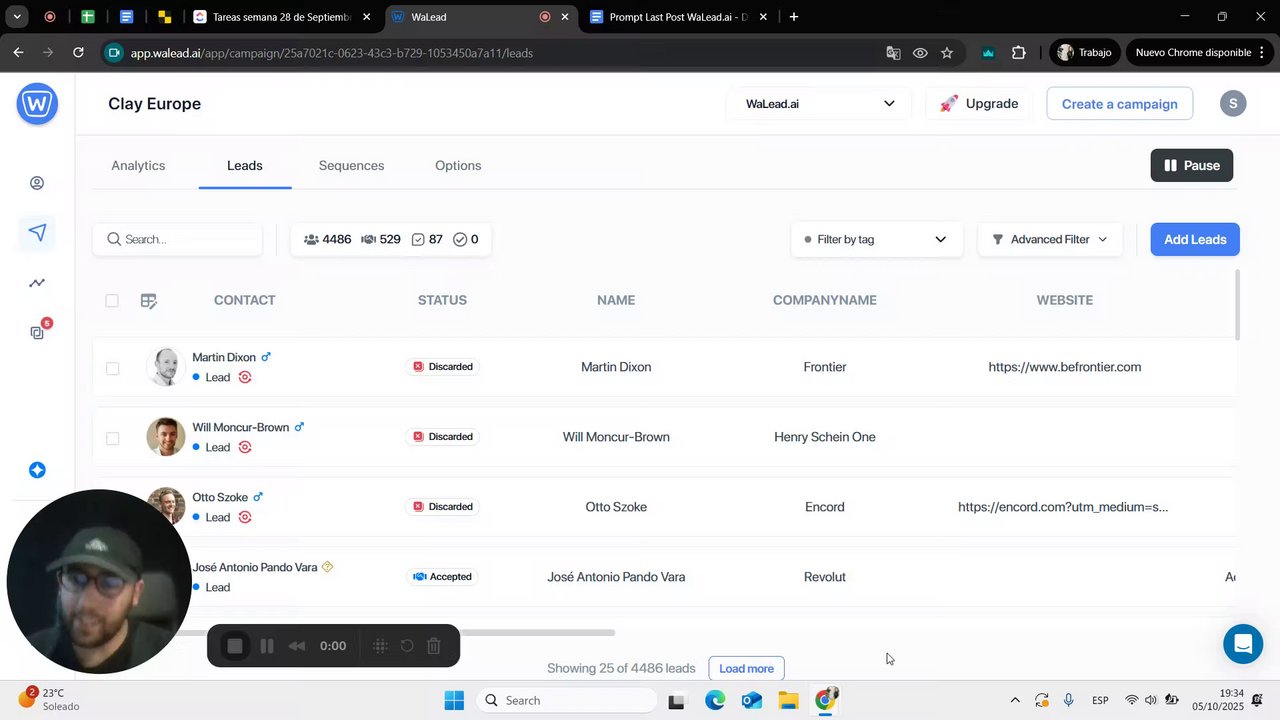Open the encord.com website link

click(x=1063, y=507)
